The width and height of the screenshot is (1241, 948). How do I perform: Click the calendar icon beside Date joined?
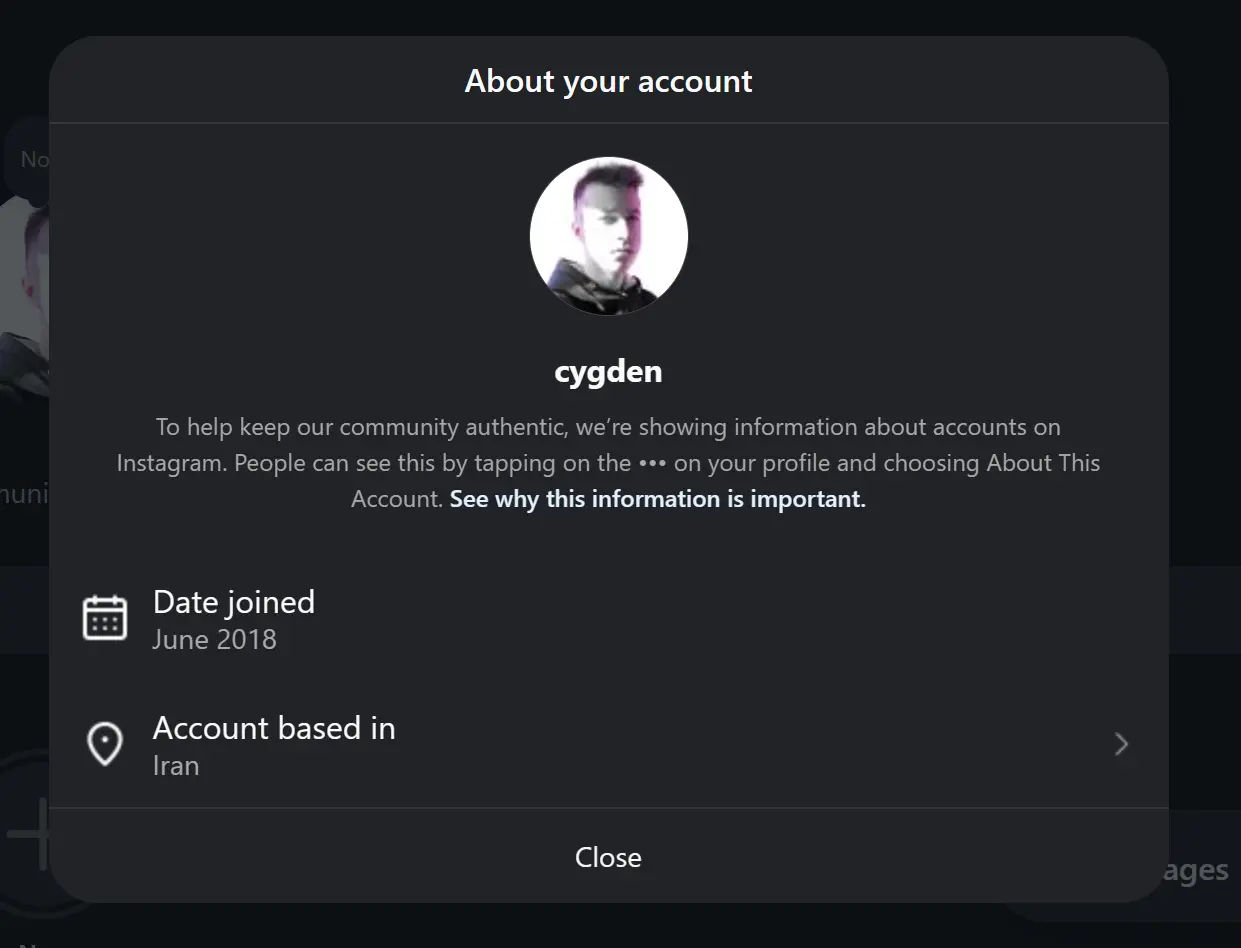[x=104, y=618]
